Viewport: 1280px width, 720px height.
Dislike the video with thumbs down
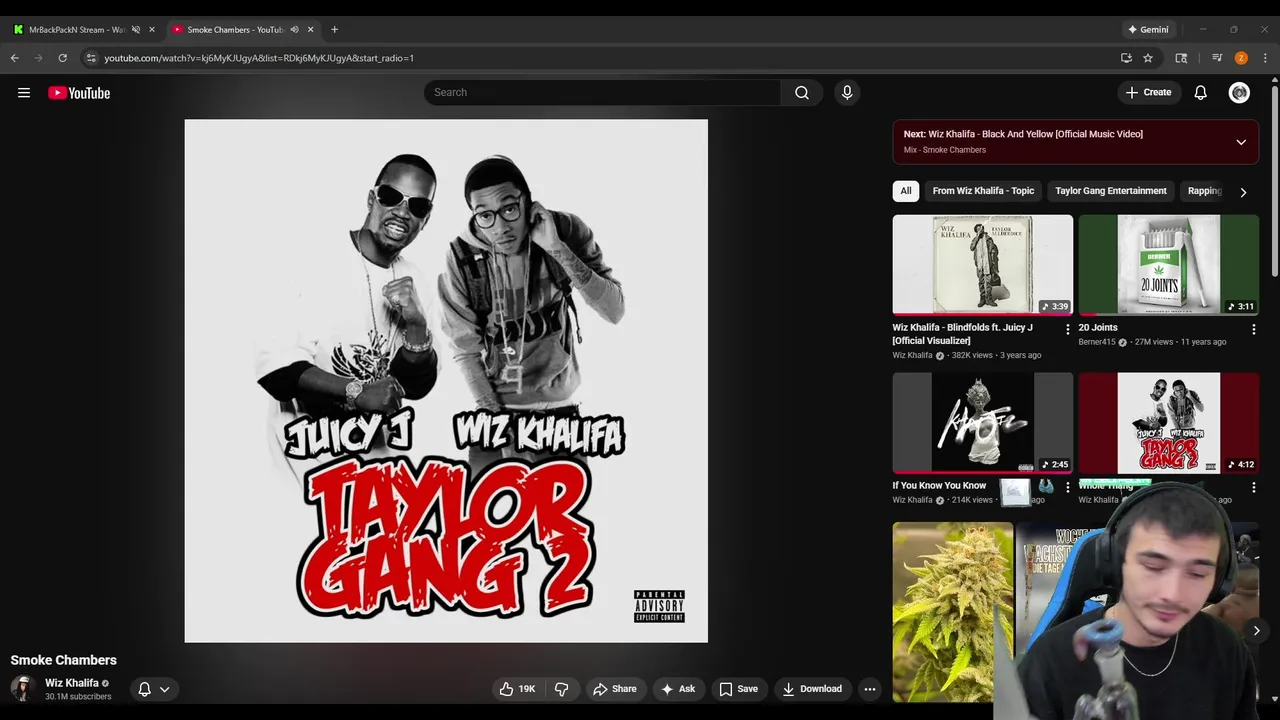click(561, 689)
